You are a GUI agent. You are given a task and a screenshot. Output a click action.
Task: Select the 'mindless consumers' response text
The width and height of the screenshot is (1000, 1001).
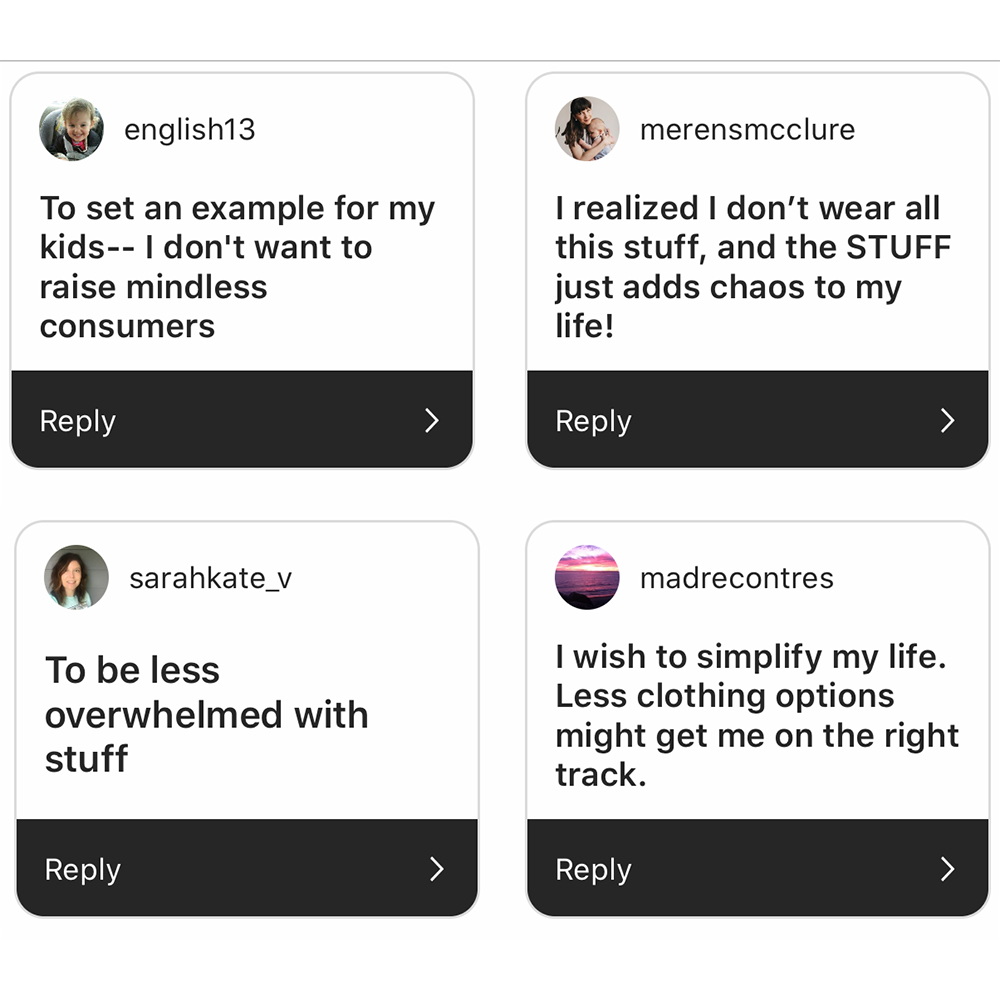tap(238, 267)
